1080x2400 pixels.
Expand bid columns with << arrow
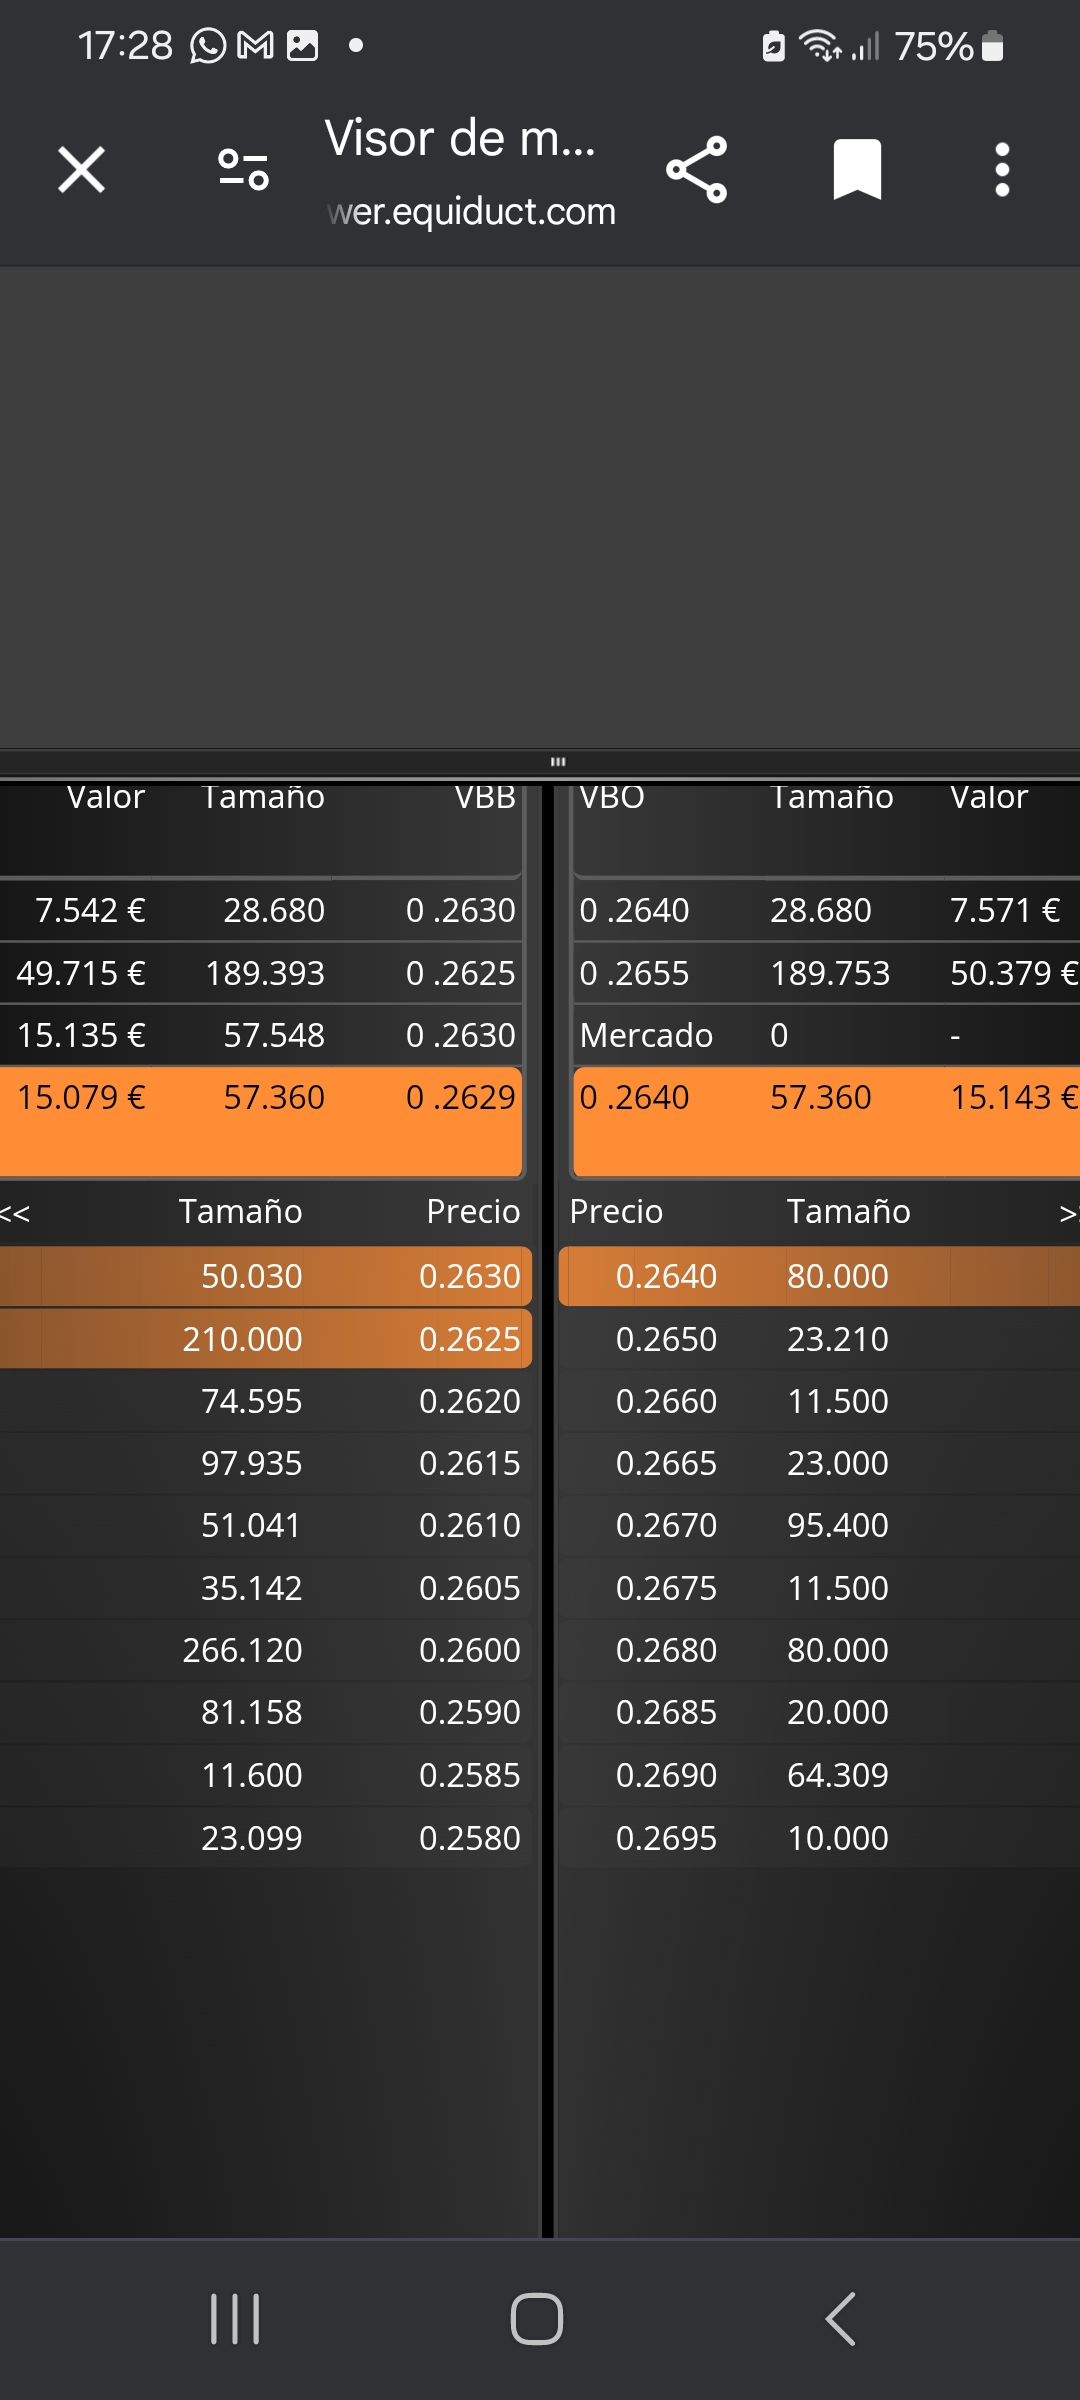pyautogui.click(x=15, y=1213)
